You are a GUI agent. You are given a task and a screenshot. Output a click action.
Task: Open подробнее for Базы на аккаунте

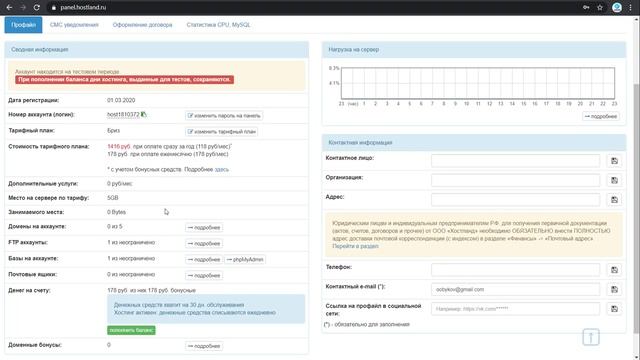[204, 260]
